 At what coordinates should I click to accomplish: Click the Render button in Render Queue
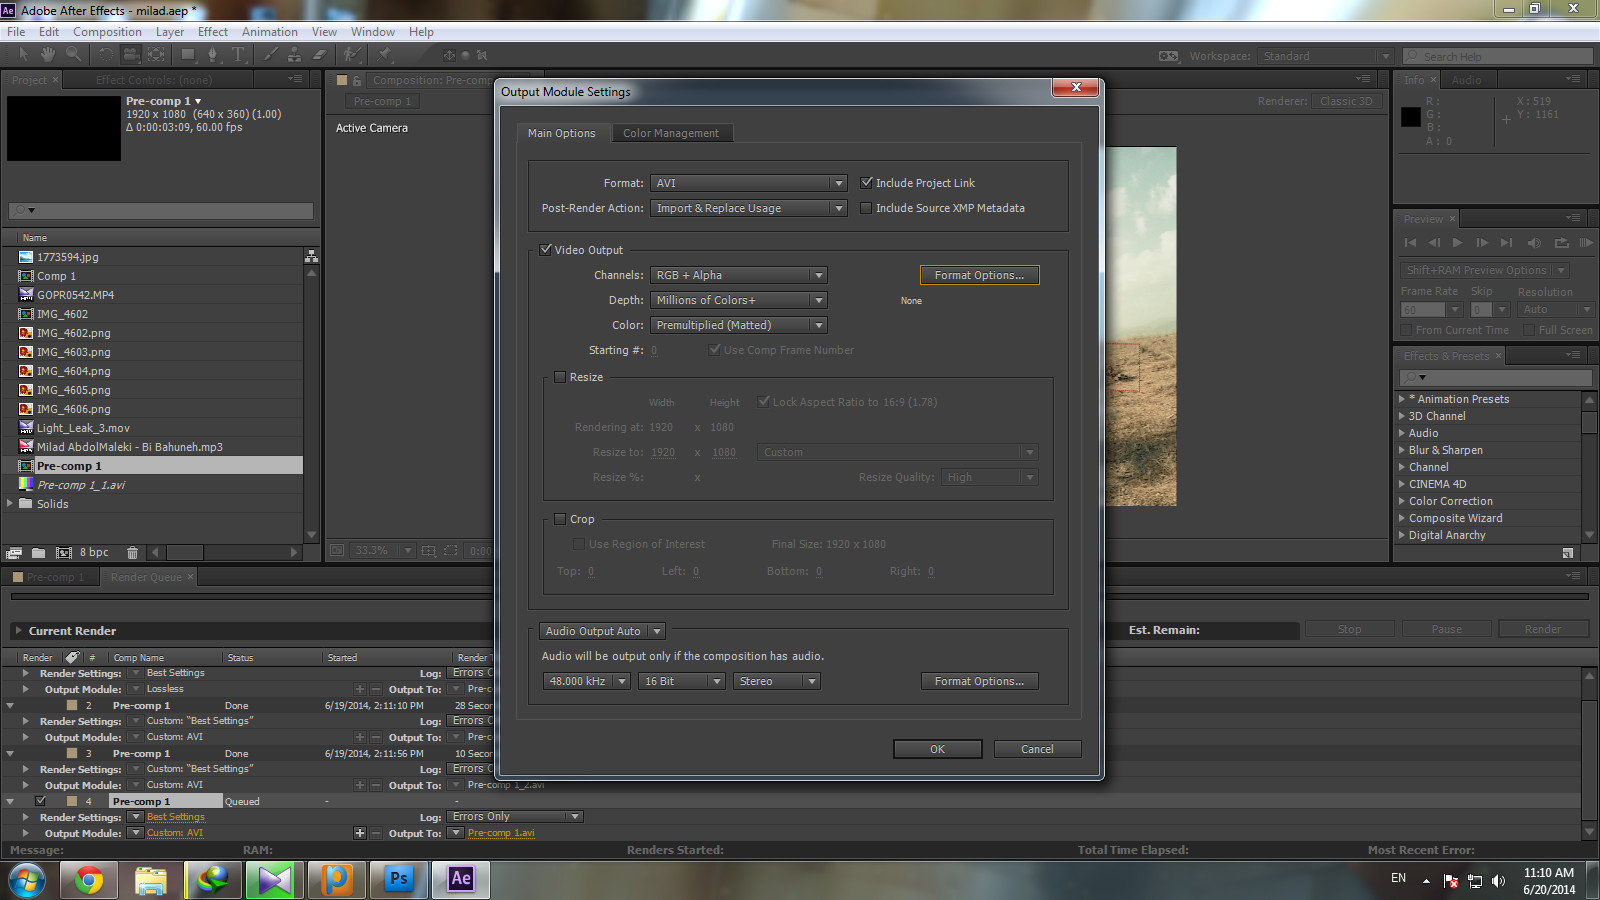click(x=1542, y=629)
